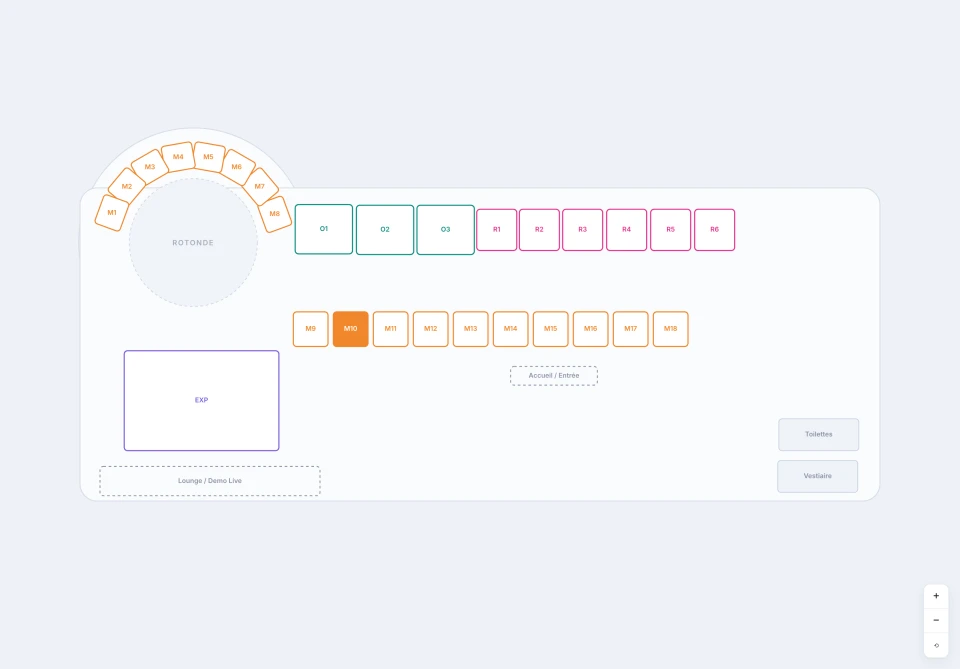Choose booth M15
This screenshot has height=669, width=960.
point(550,329)
